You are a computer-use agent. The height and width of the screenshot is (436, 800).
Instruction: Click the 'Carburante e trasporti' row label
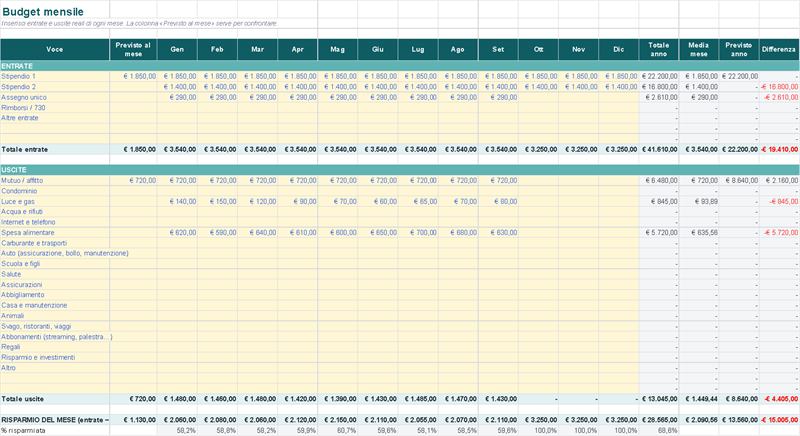(x=34, y=243)
